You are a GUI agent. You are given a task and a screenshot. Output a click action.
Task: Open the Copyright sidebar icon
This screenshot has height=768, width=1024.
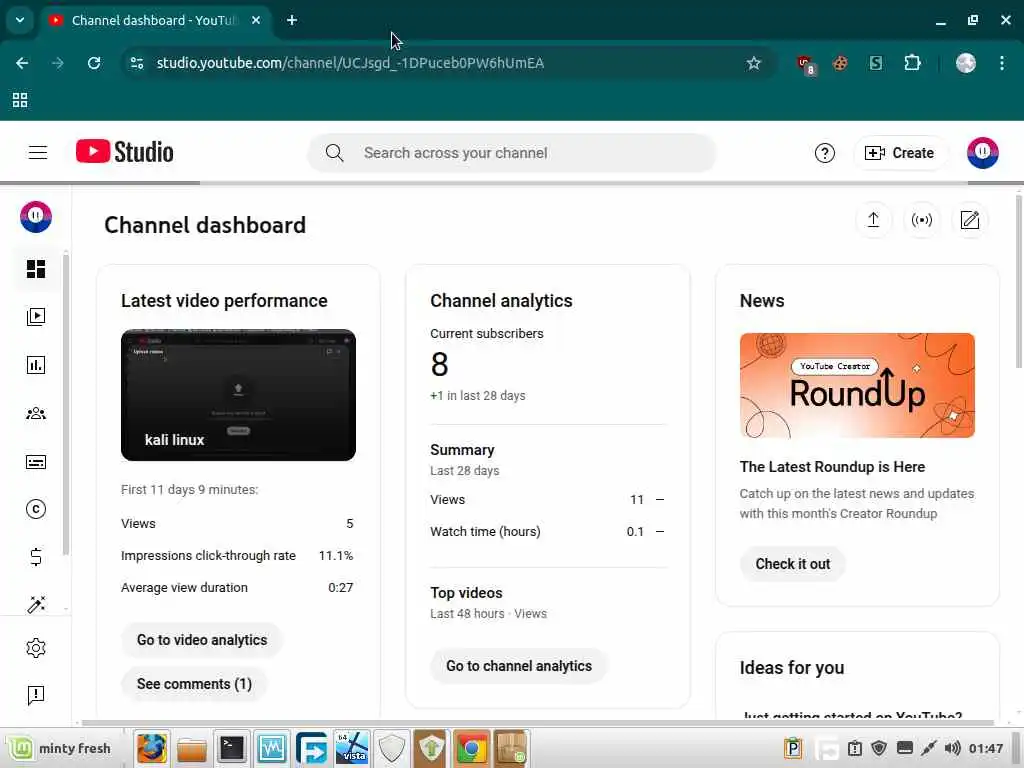coord(36,509)
